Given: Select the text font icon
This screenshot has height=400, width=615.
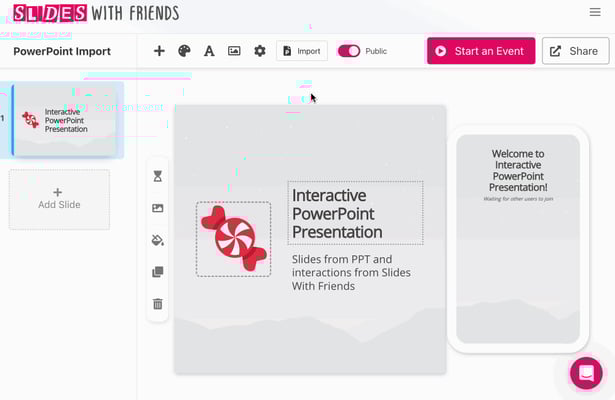Looking at the screenshot, I should click(209, 51).
